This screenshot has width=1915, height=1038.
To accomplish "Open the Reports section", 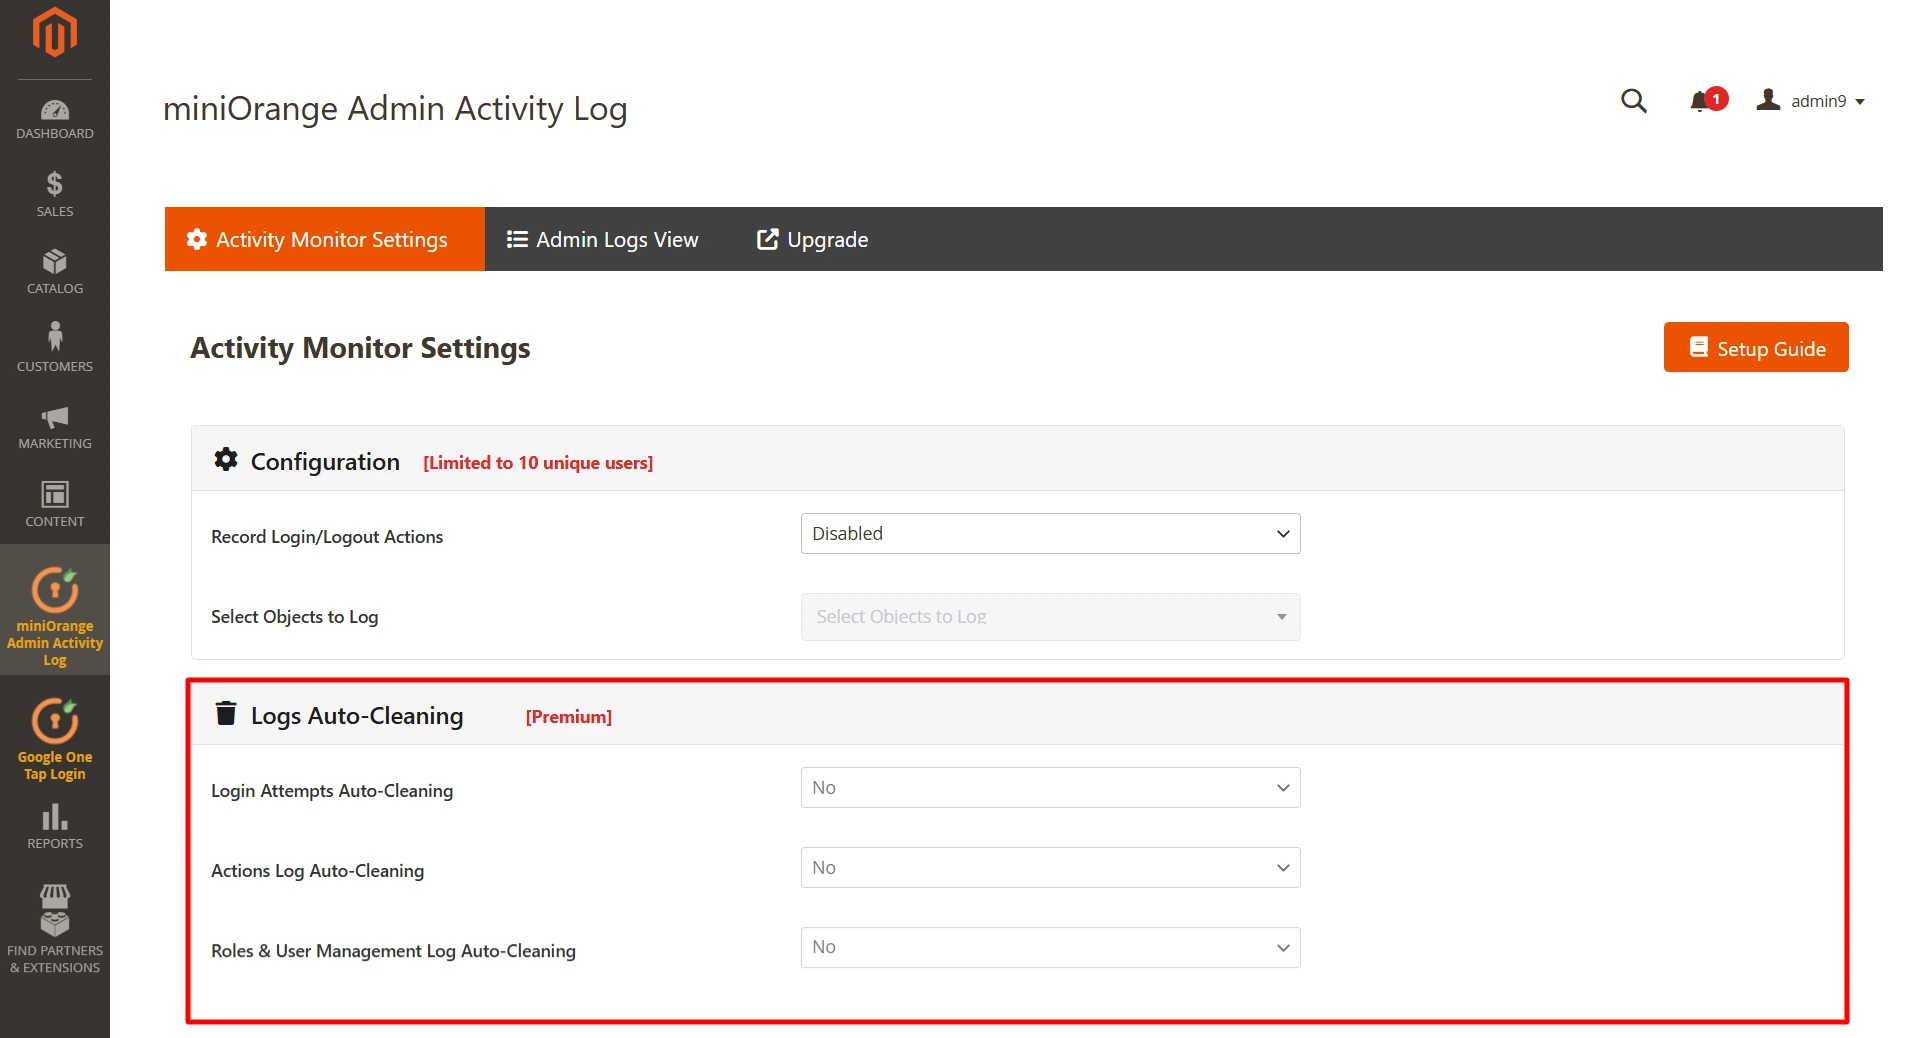I will (54, 825).
